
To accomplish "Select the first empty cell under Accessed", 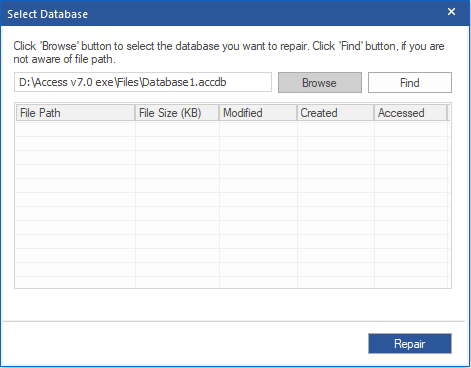I will click(x=411, y=129).
